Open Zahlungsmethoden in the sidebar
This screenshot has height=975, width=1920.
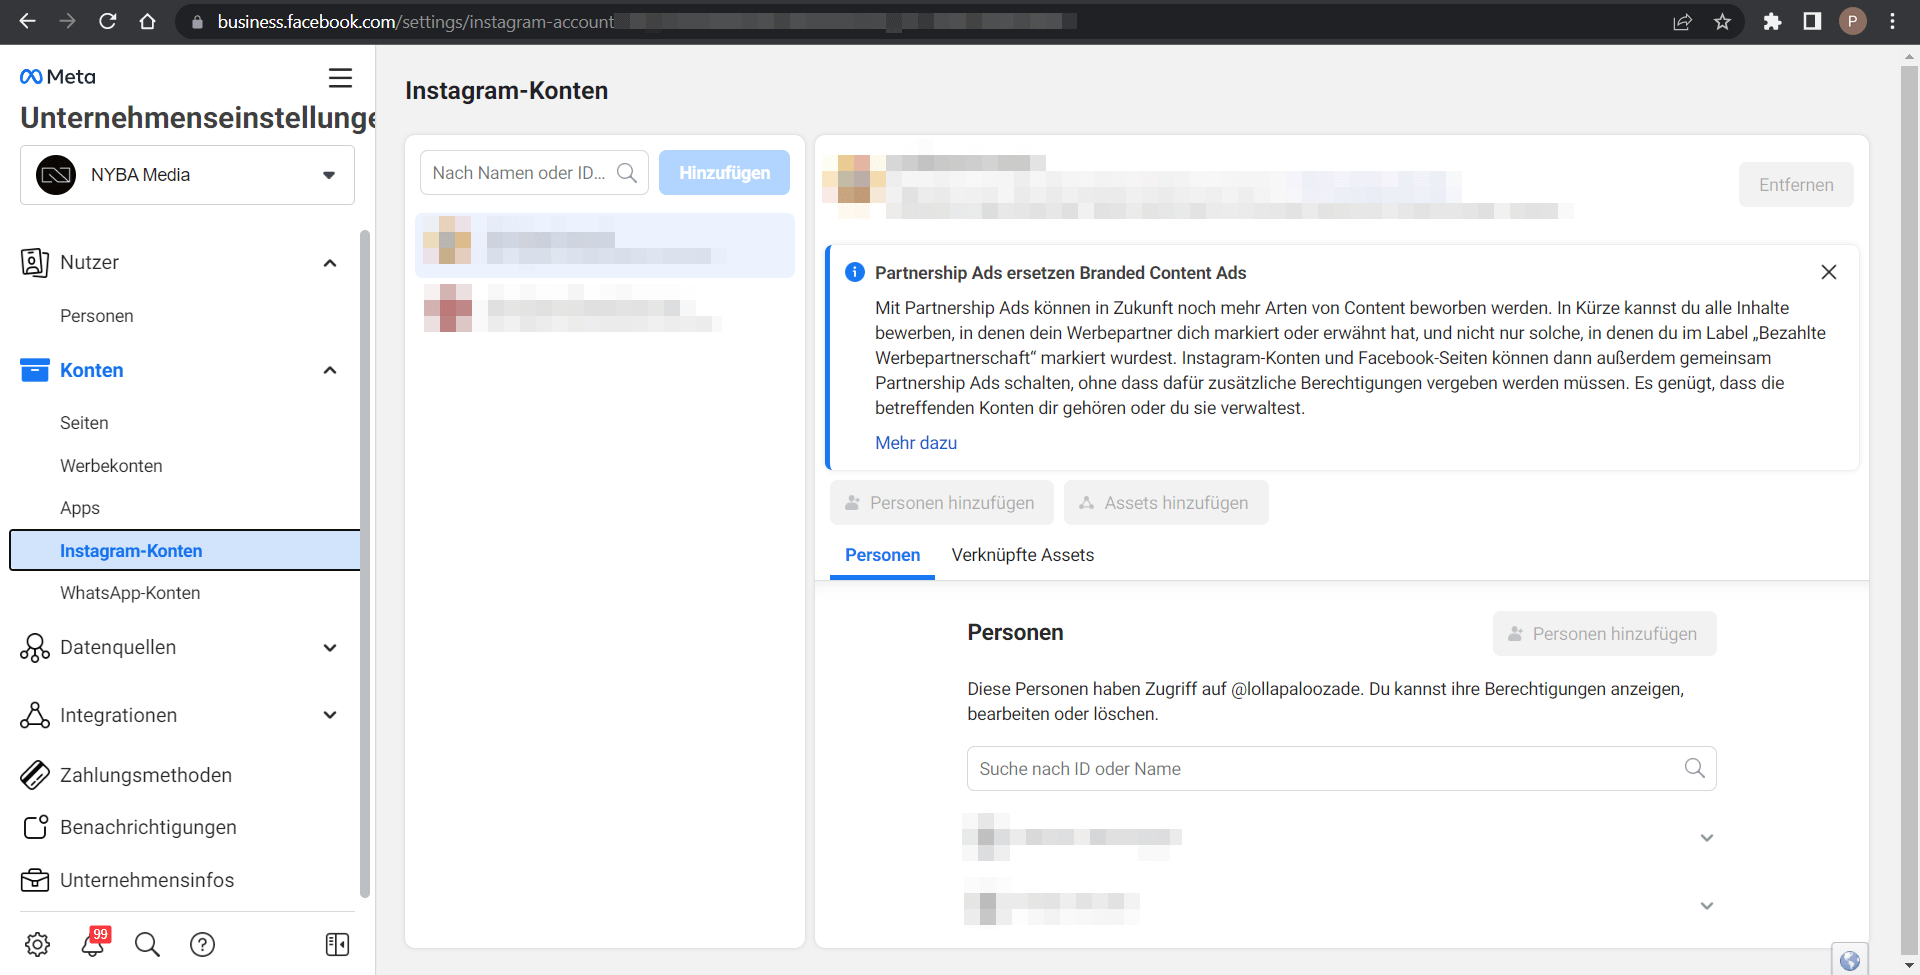146,775
